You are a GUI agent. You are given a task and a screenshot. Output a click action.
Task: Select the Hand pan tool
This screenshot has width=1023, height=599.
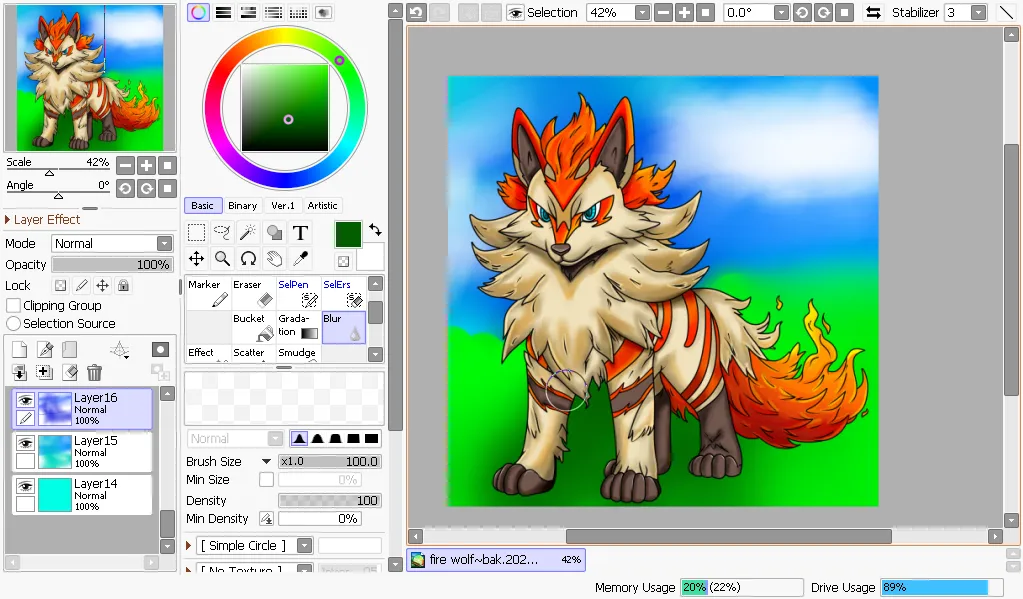coord(274,258)
